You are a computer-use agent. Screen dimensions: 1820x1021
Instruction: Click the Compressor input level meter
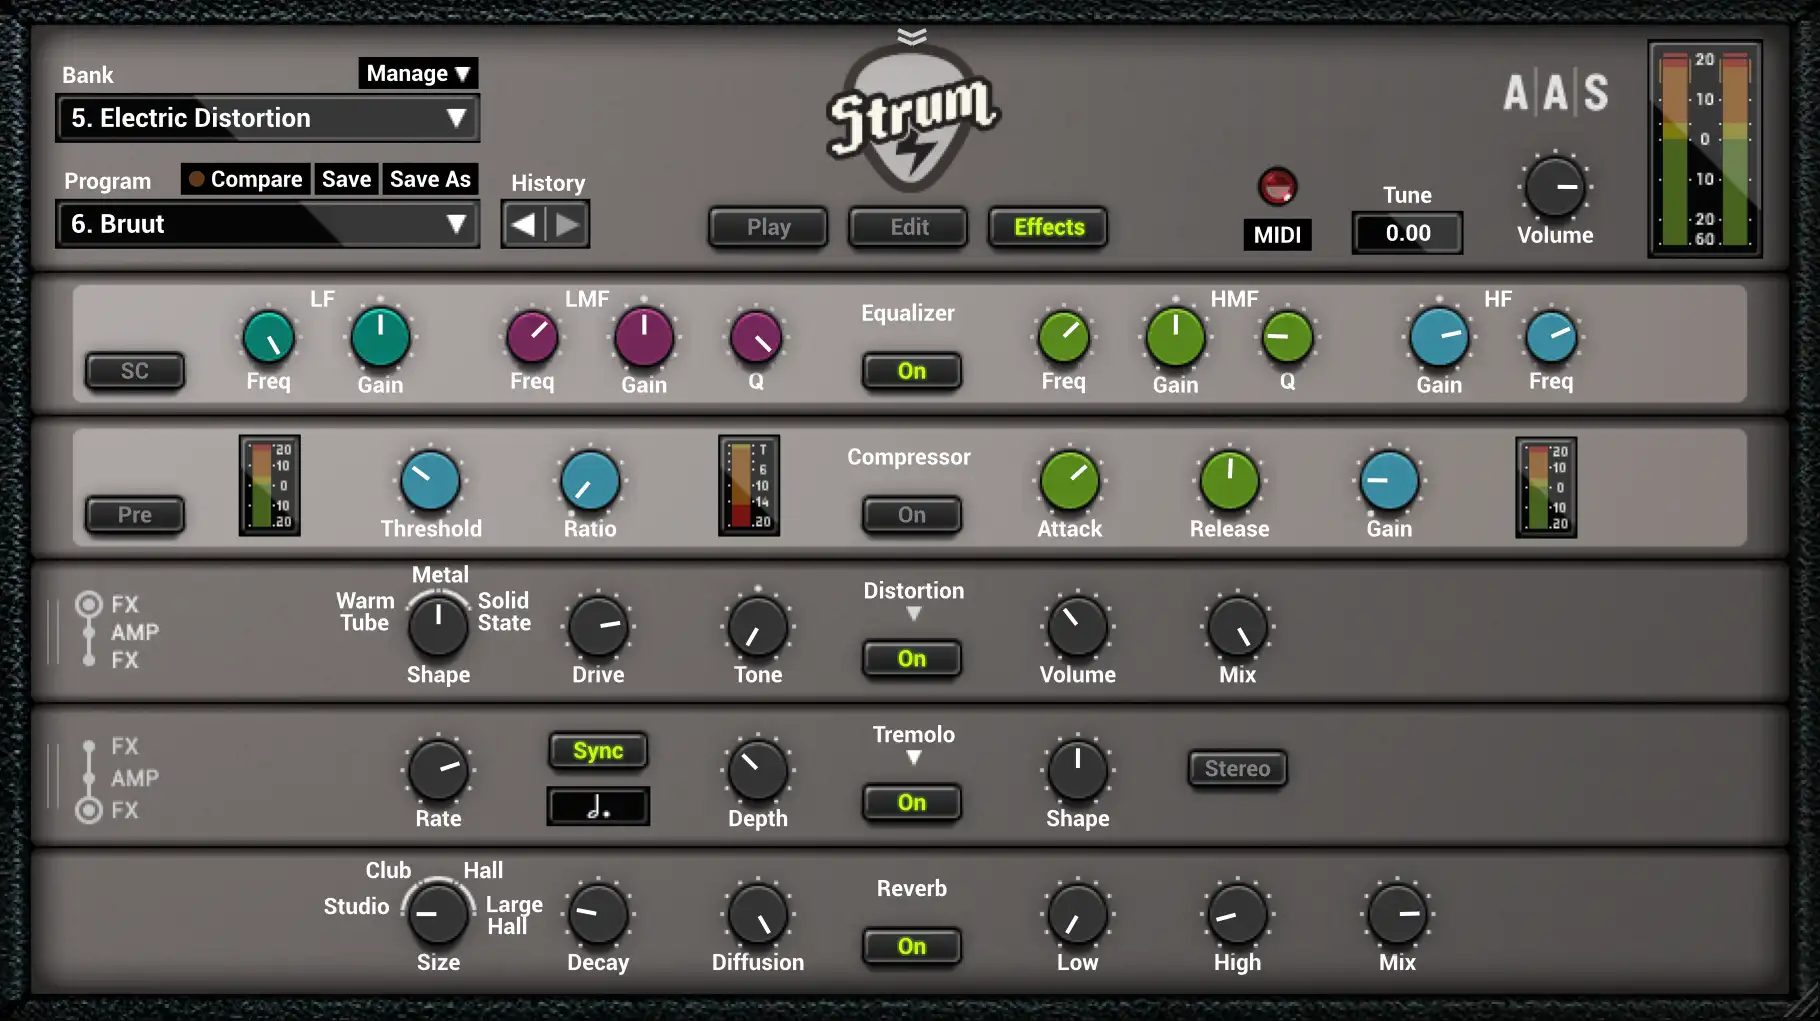pyautogui.click(x=270, y=486)
